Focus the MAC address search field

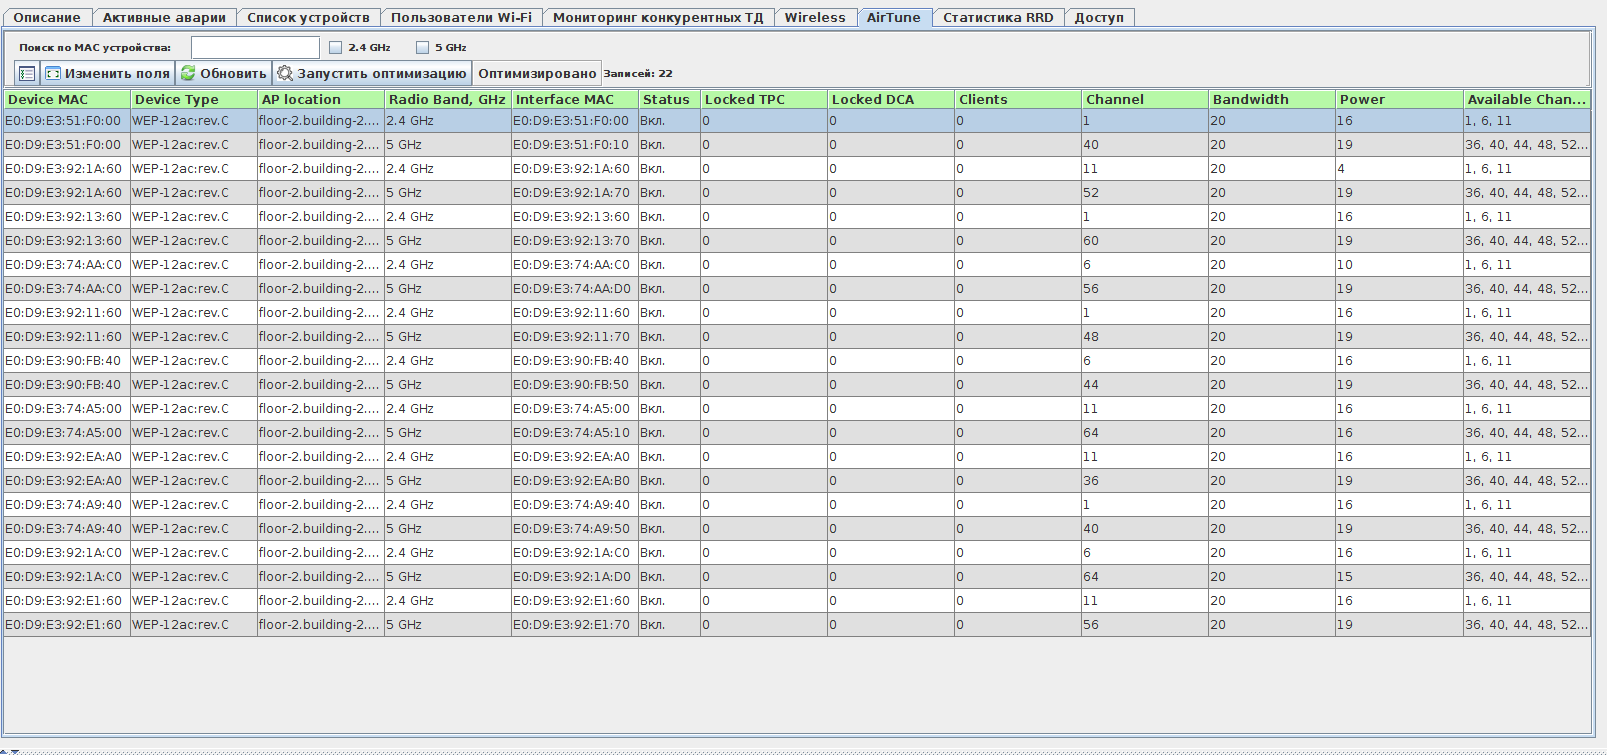(x=255, y=47)
